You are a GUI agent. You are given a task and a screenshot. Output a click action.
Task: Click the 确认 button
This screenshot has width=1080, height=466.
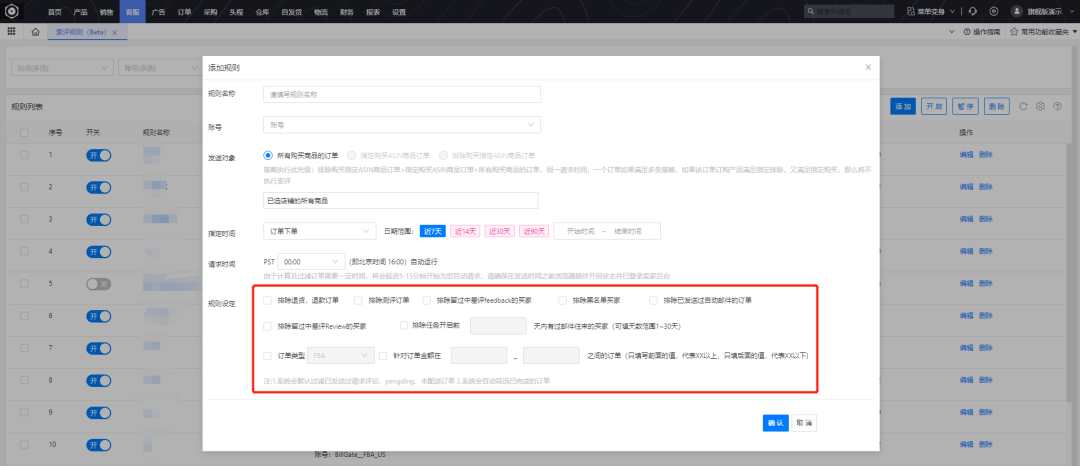tap(775, 423)
